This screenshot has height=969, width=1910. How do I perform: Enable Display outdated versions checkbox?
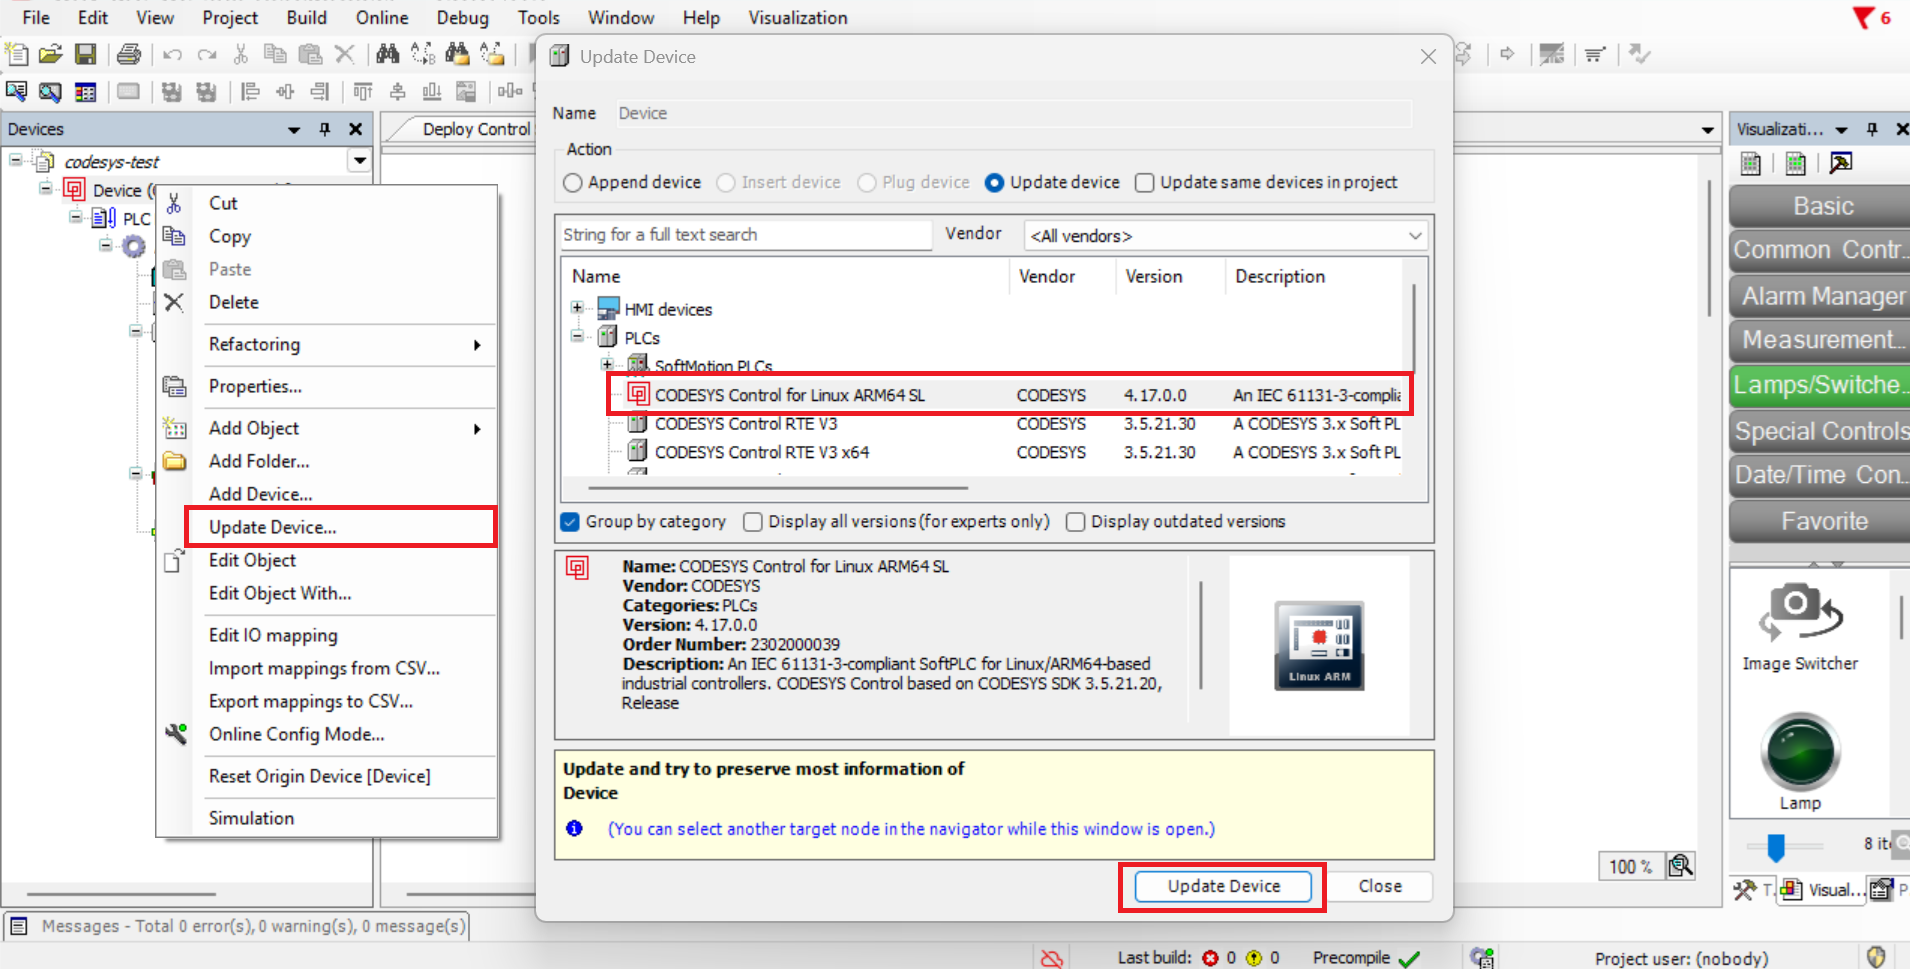pos(1076,522)
